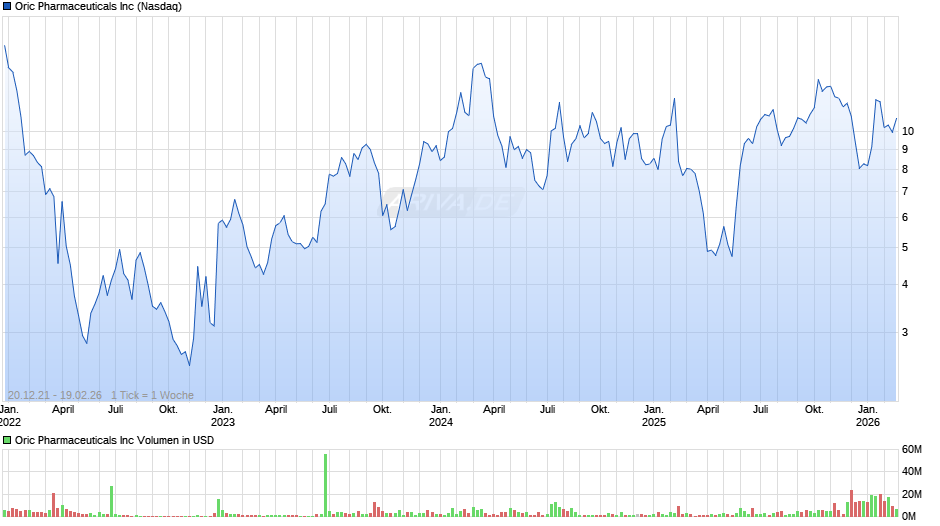940x526 pixels.
Task: Click the price axis label '6'
Action: 905,218
